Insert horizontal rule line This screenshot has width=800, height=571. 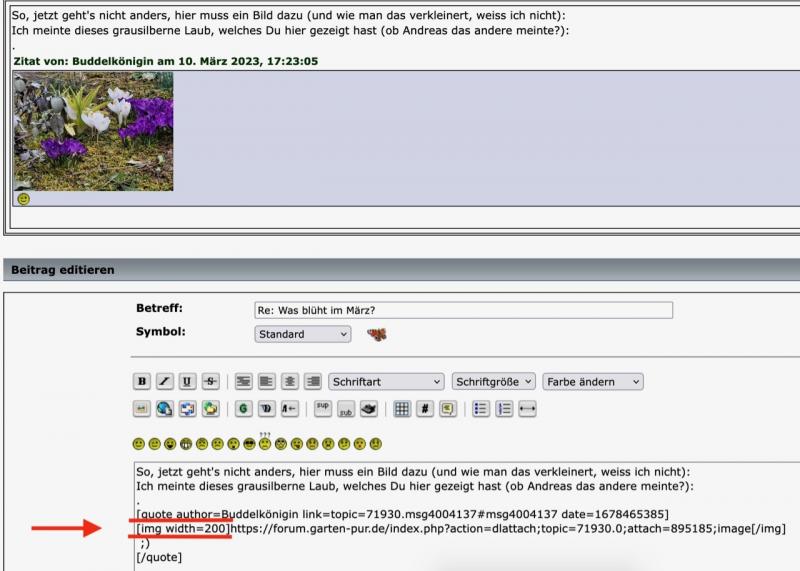click(527, 408)
